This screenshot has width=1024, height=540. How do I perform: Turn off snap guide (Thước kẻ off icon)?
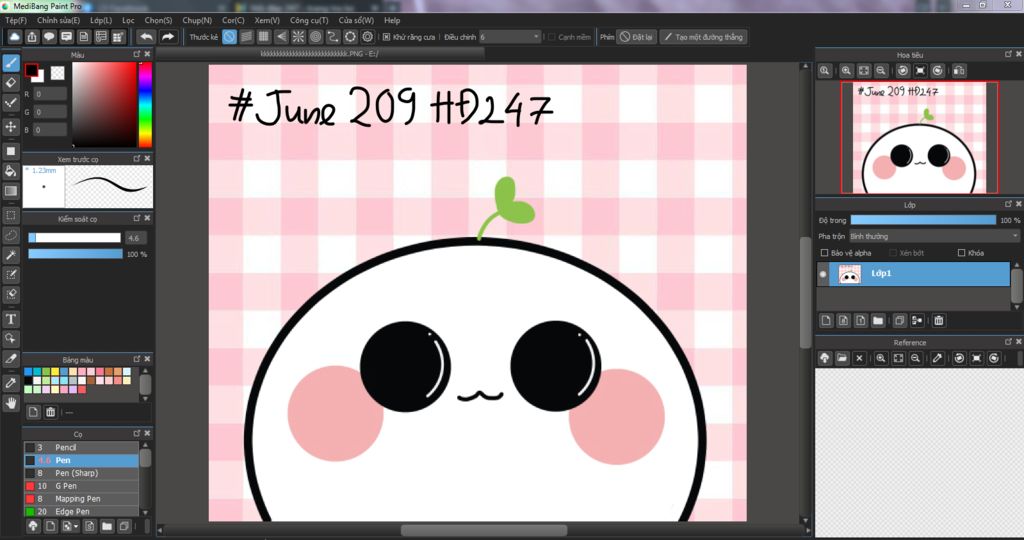point(229,37)
